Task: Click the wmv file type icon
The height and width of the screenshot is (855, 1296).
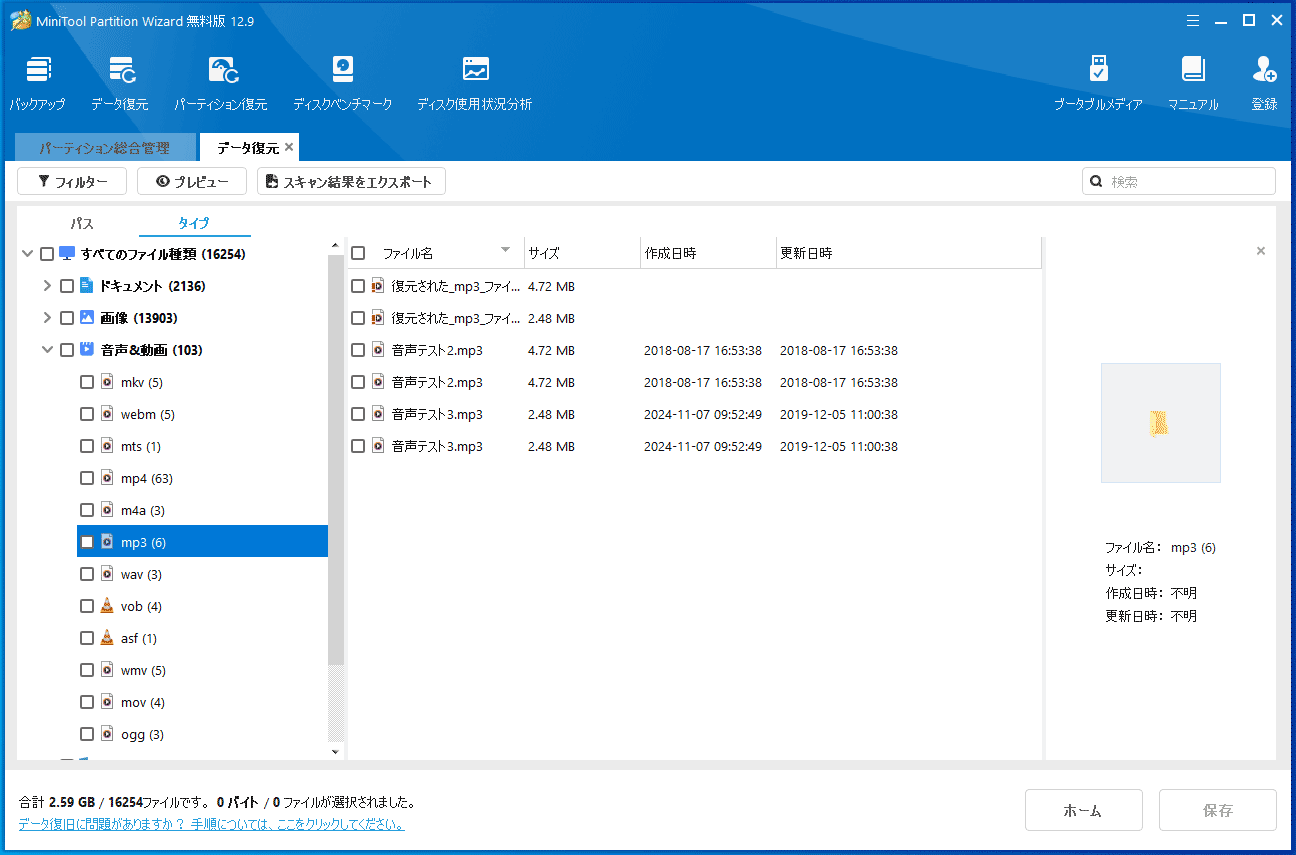Action: 108,670
